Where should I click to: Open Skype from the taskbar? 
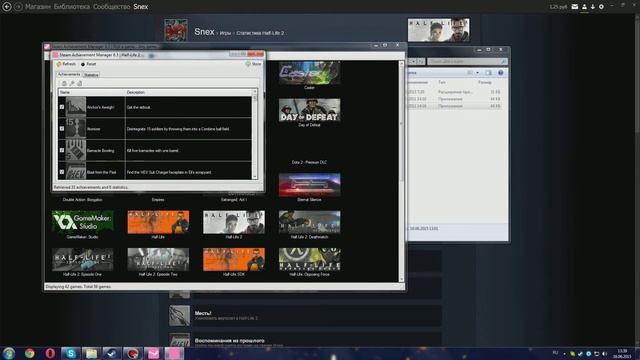click(71, 353)
